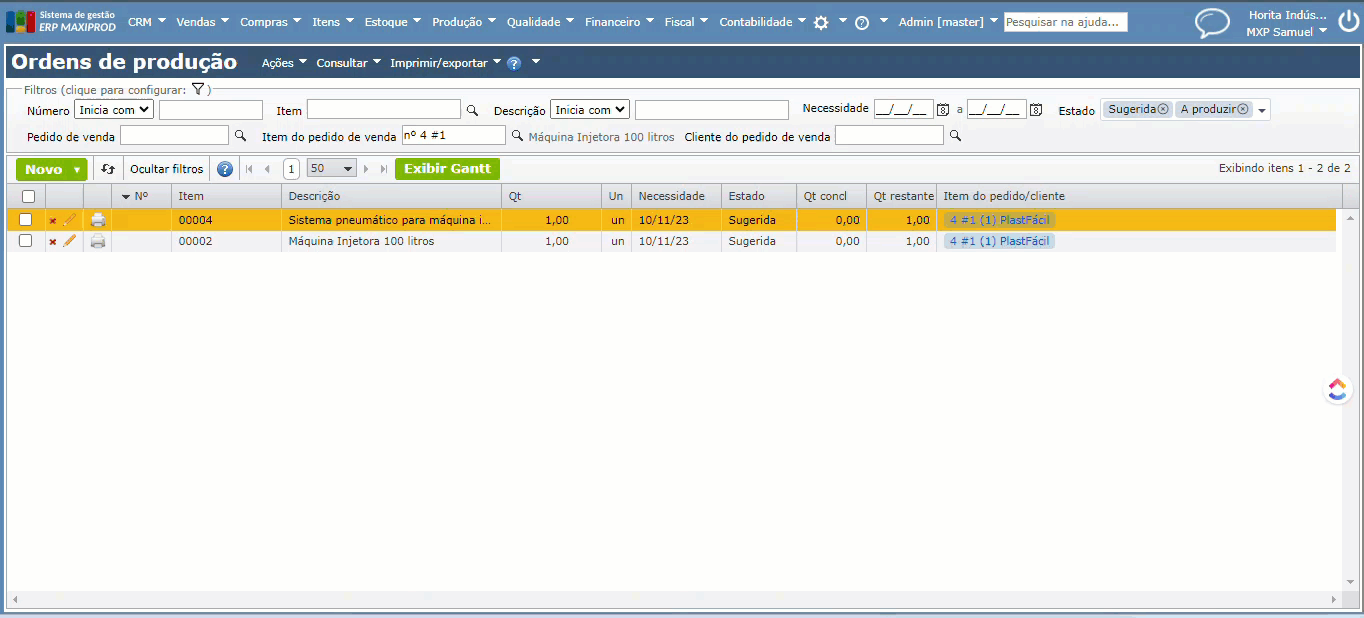This screenshot has width=1364, height=618.
Task: Open the top bar help question-mark icon
Action: 862,22
